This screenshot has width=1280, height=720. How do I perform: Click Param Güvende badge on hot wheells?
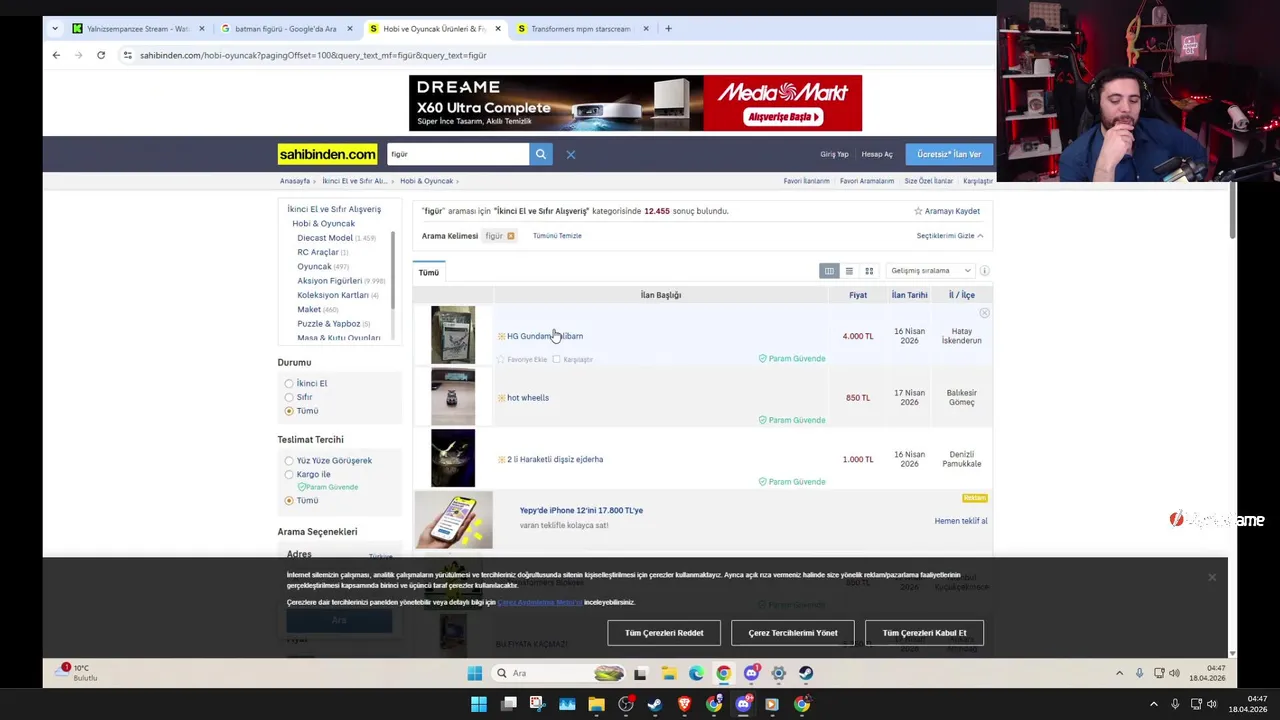tap(792, 420)
